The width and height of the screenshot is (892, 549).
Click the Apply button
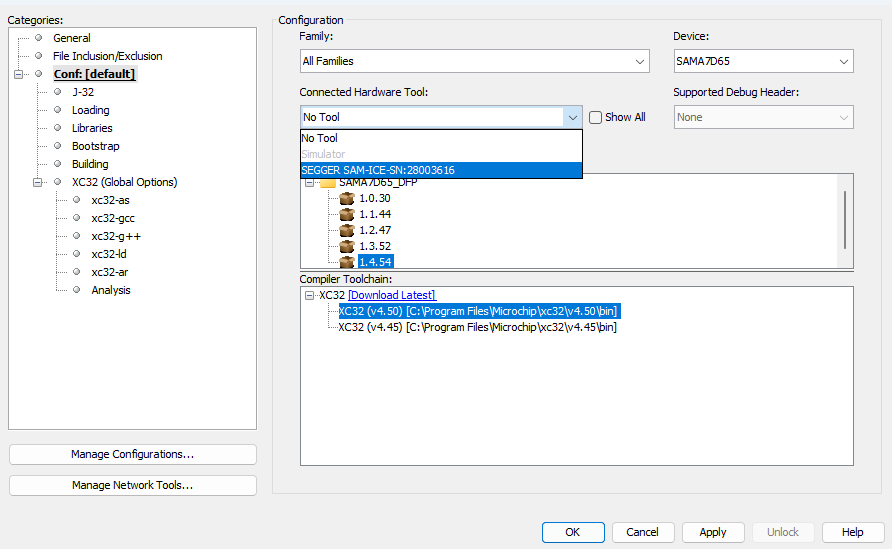(713, 532)
